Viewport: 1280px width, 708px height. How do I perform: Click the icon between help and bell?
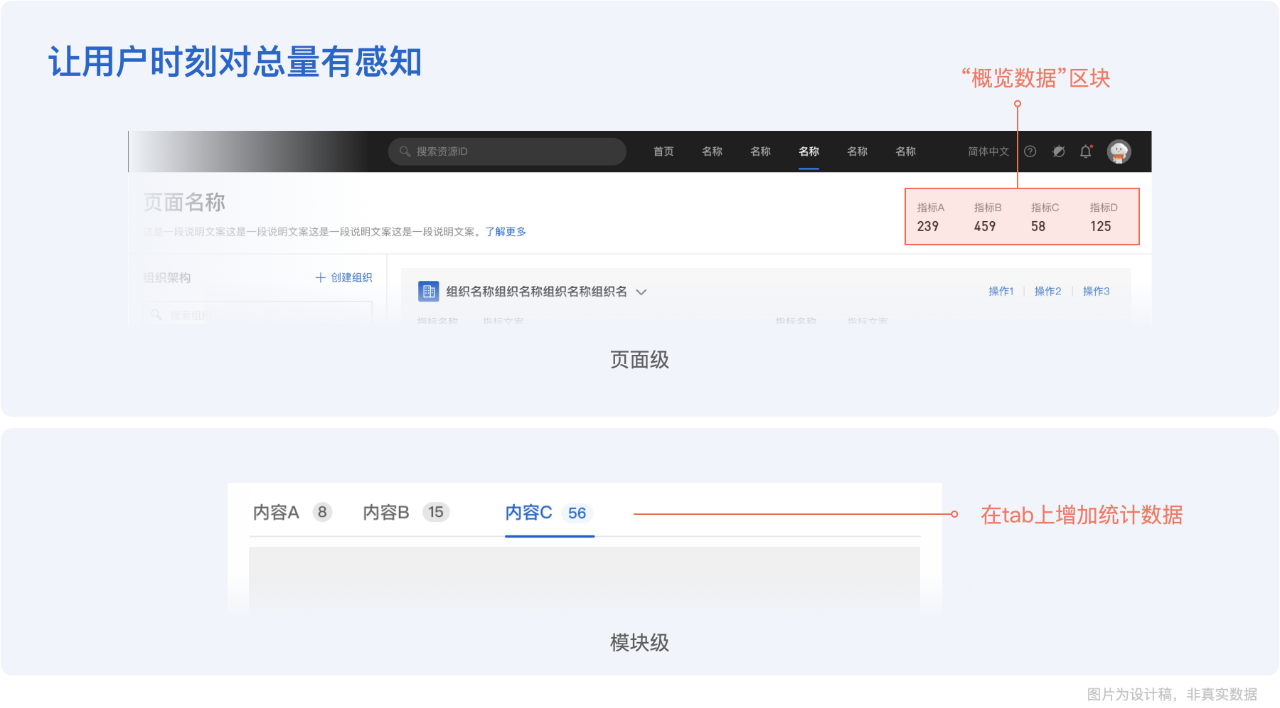tap(1059, 152)
